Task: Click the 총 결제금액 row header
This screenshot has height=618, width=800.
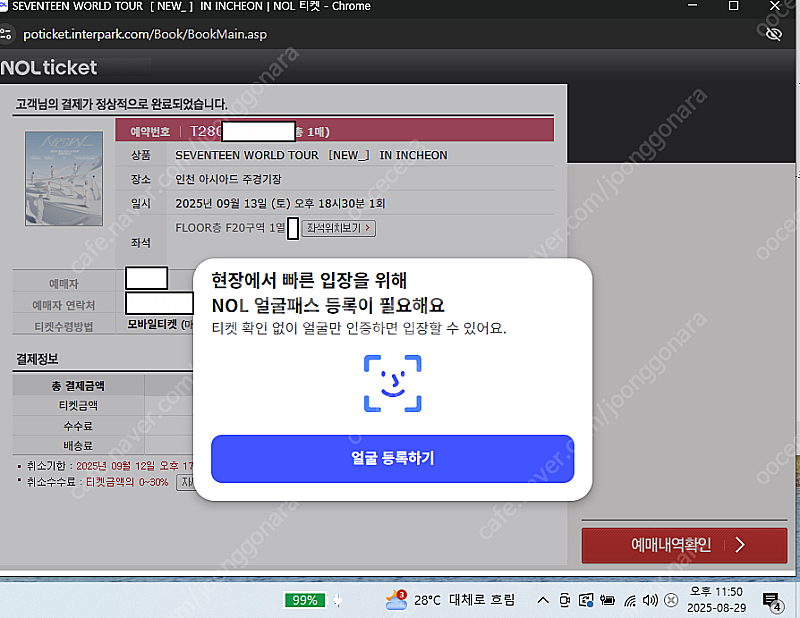Action: coord(78,386)
